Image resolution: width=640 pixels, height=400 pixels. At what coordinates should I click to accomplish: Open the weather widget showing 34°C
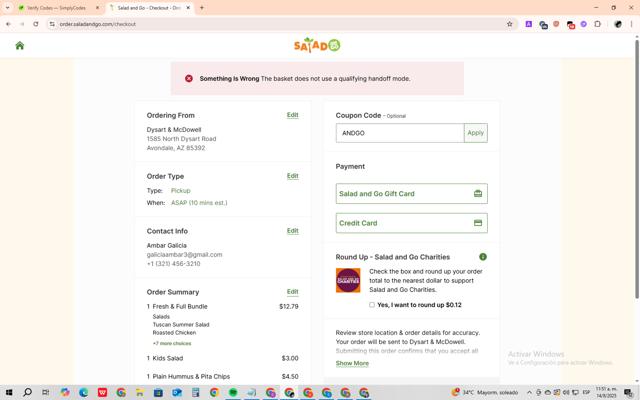[x=485, y=393]
